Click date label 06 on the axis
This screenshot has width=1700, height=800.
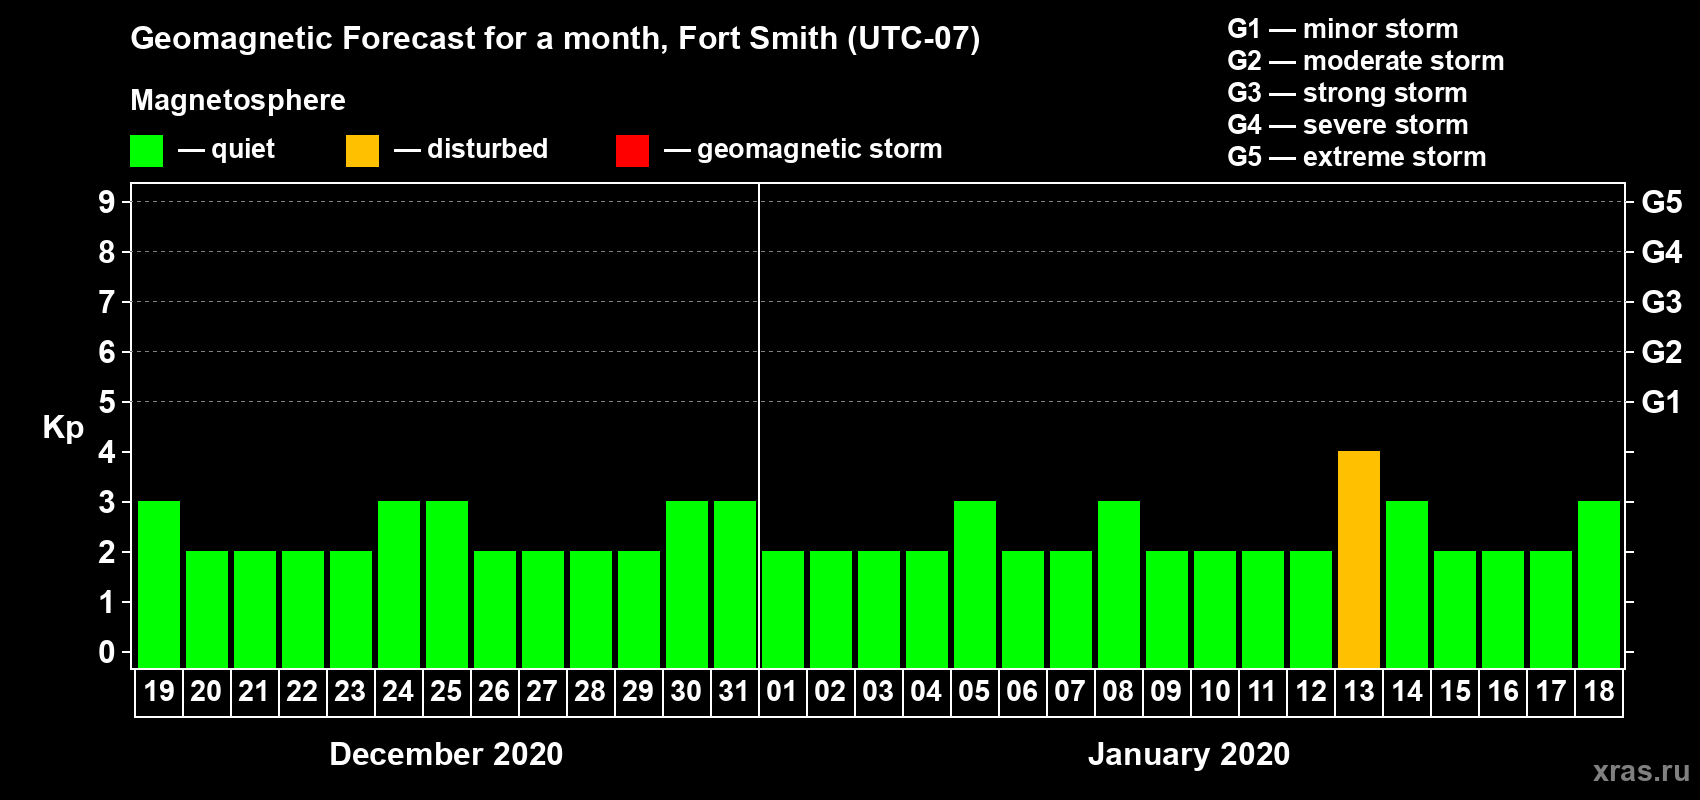(1022, 691)
